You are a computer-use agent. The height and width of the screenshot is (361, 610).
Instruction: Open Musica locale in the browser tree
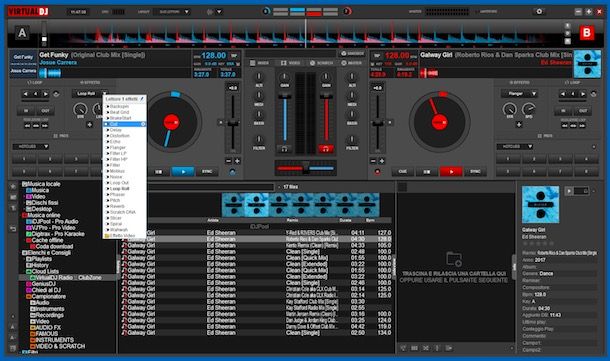coord(43,184)
